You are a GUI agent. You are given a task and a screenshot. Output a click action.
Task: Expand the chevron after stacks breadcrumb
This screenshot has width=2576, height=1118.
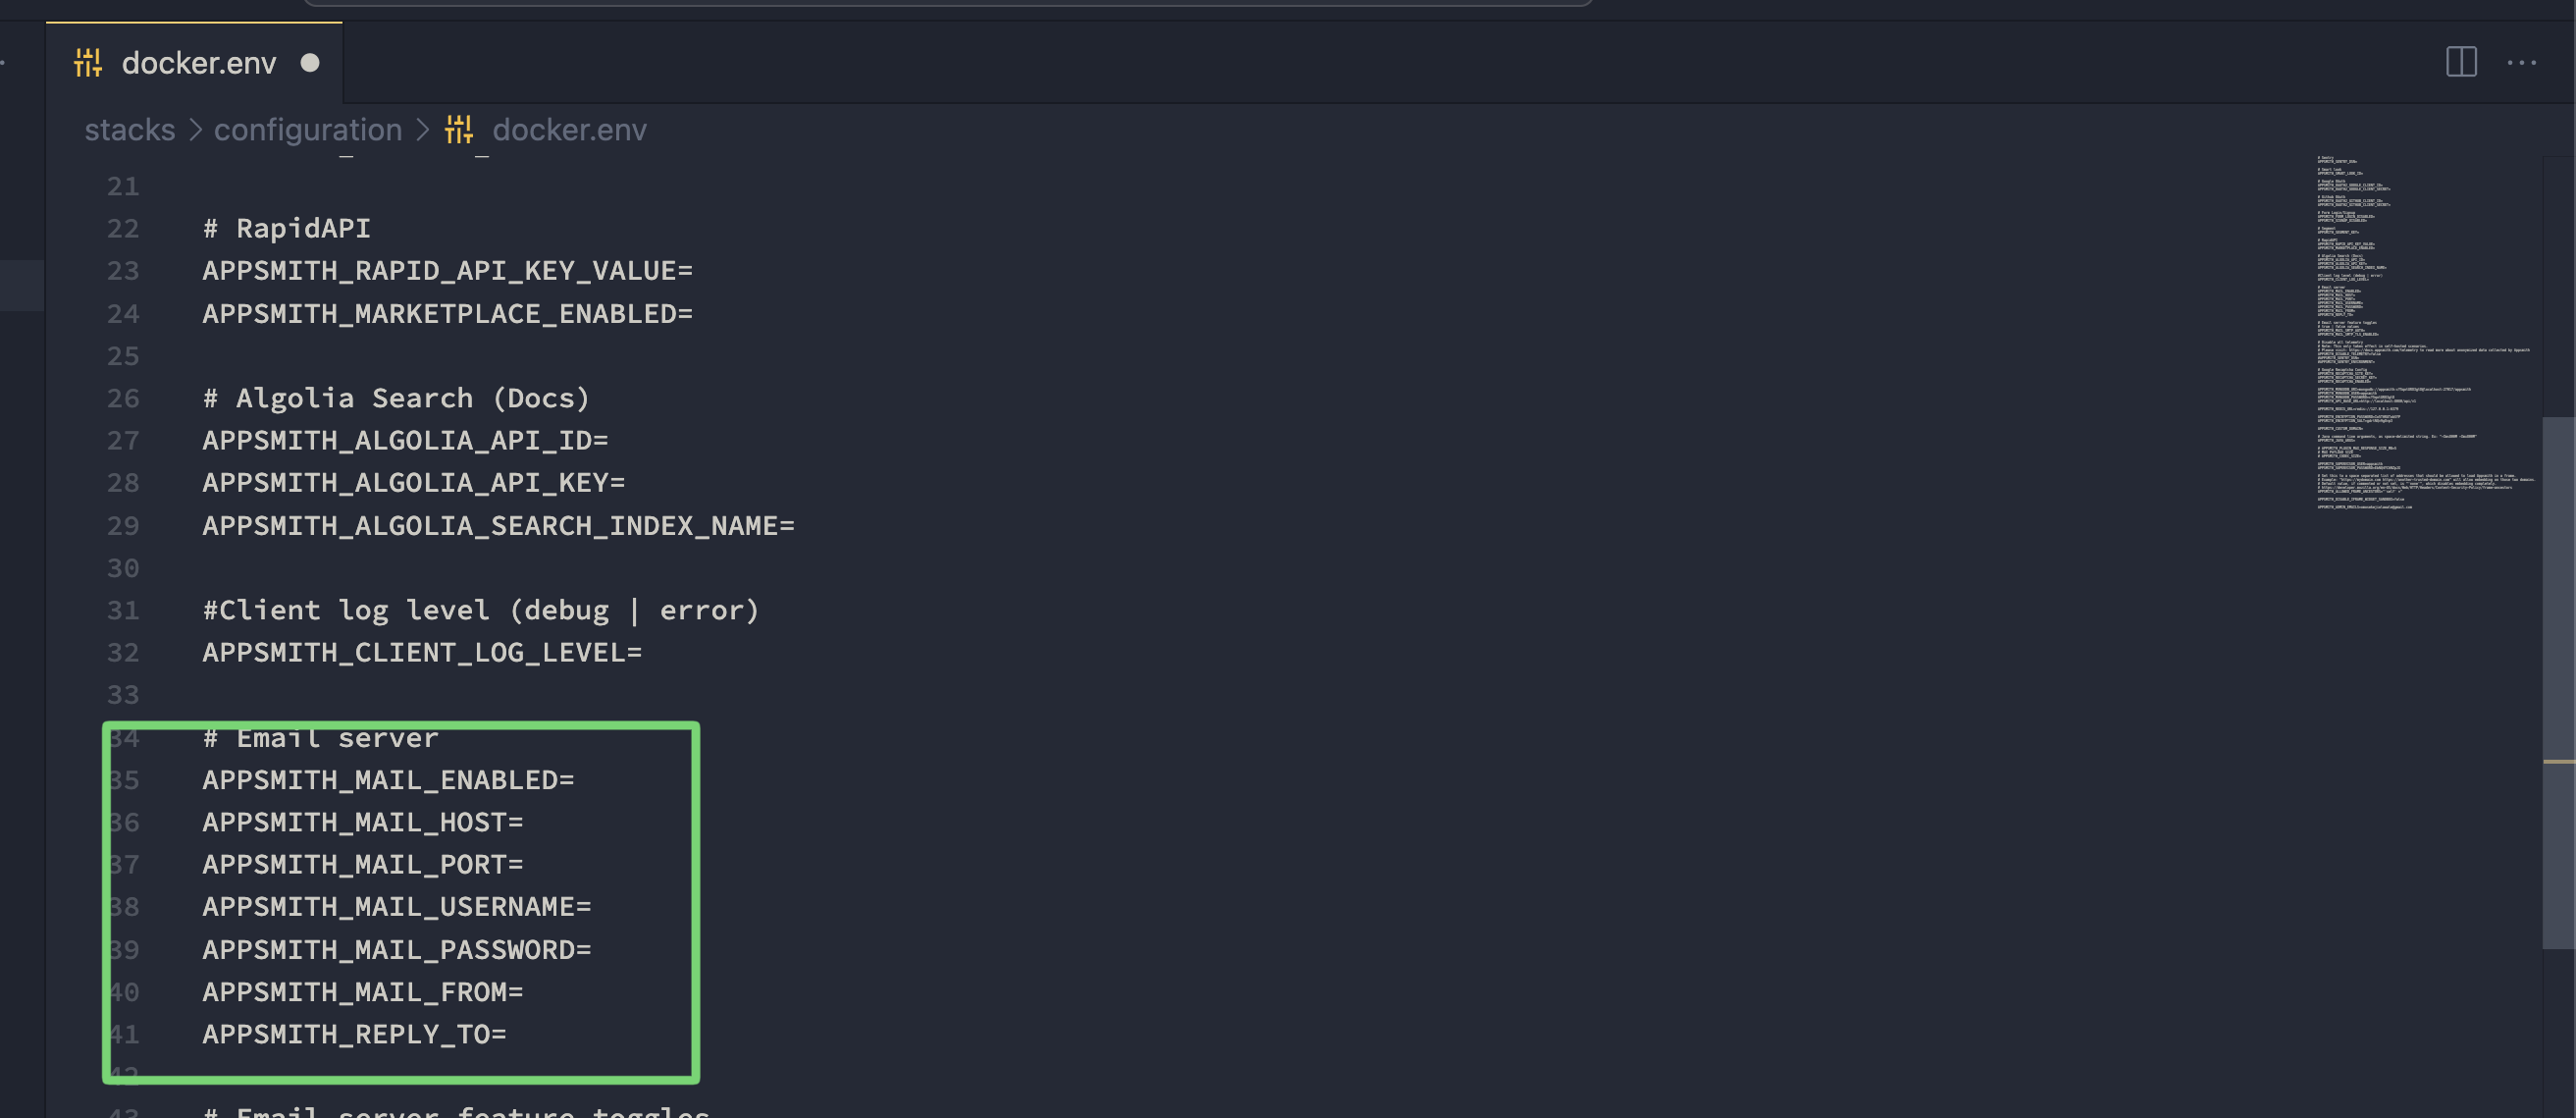coord(195,130)
